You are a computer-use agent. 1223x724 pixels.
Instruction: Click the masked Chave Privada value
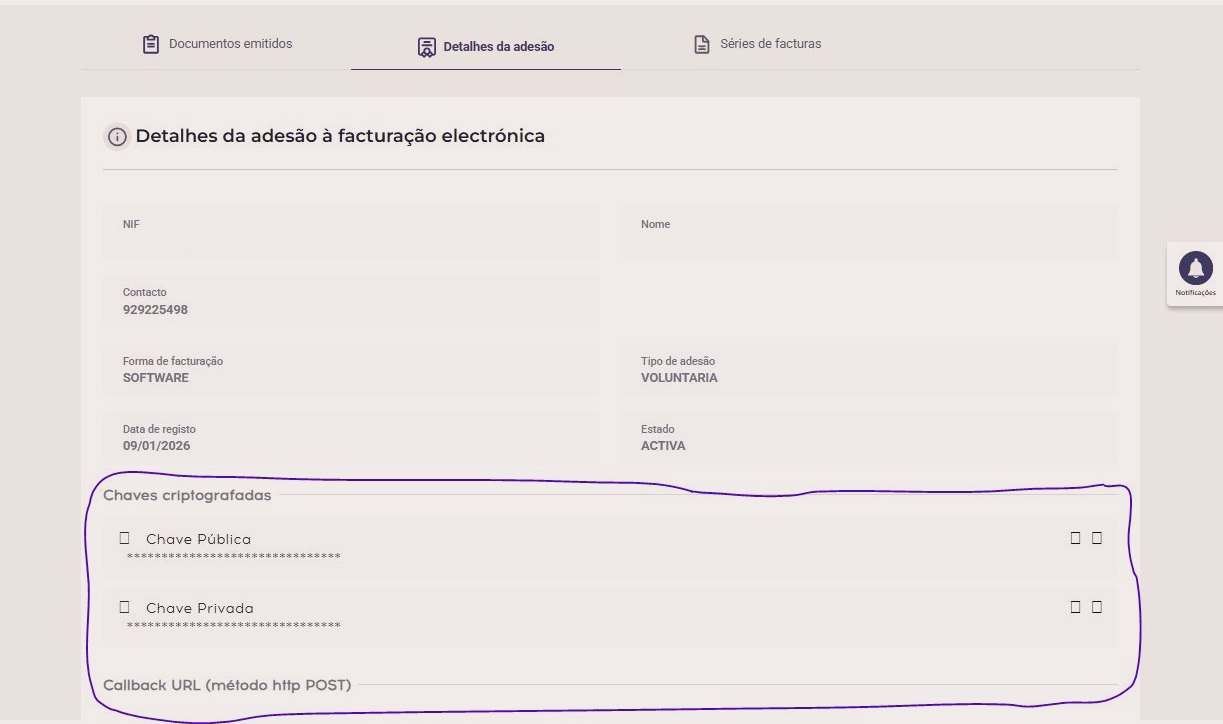tap(233, 626)
